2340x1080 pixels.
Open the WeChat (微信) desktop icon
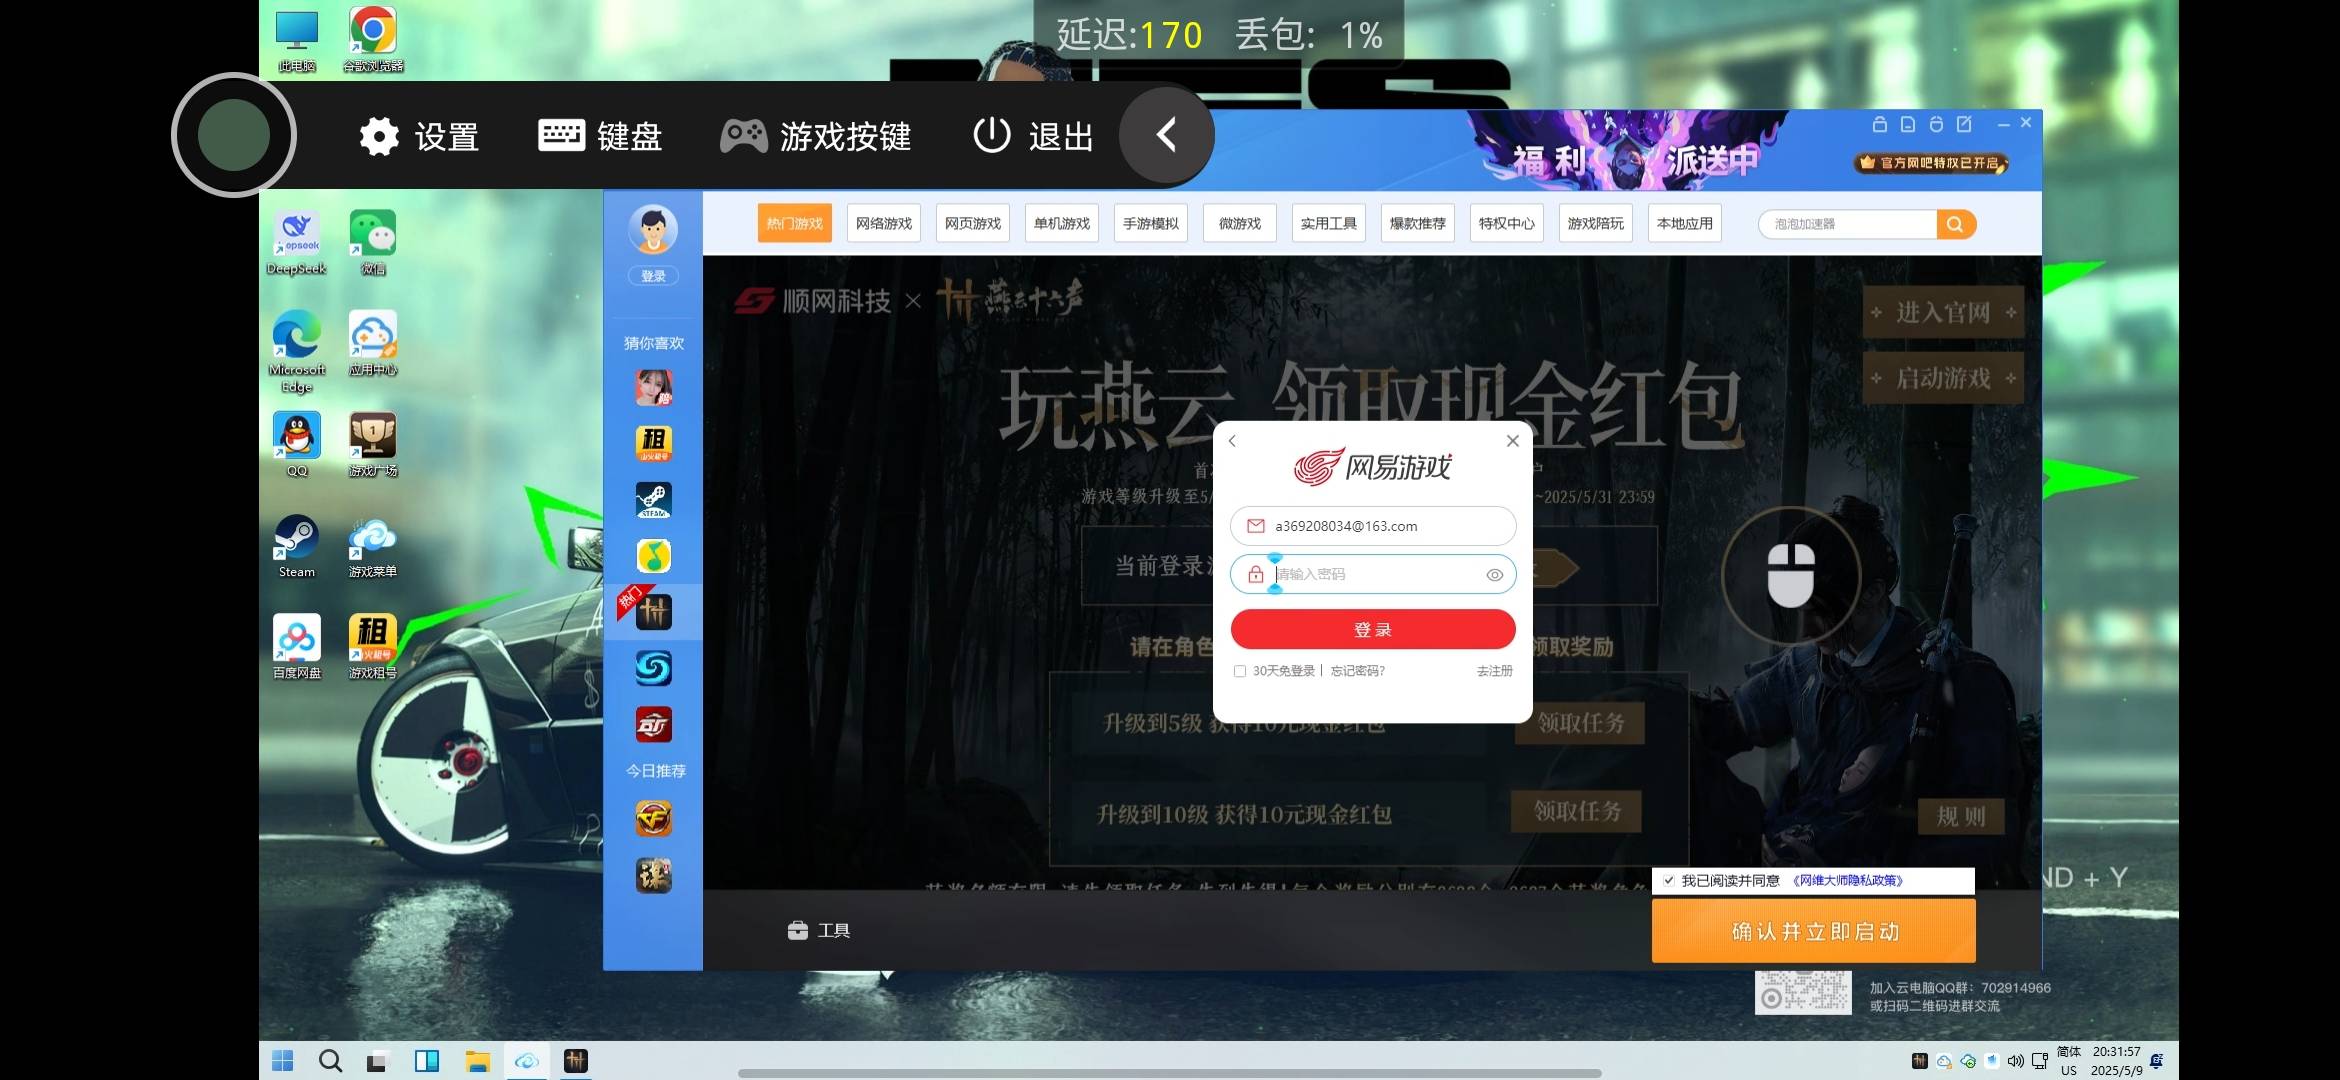coord(373,242)
